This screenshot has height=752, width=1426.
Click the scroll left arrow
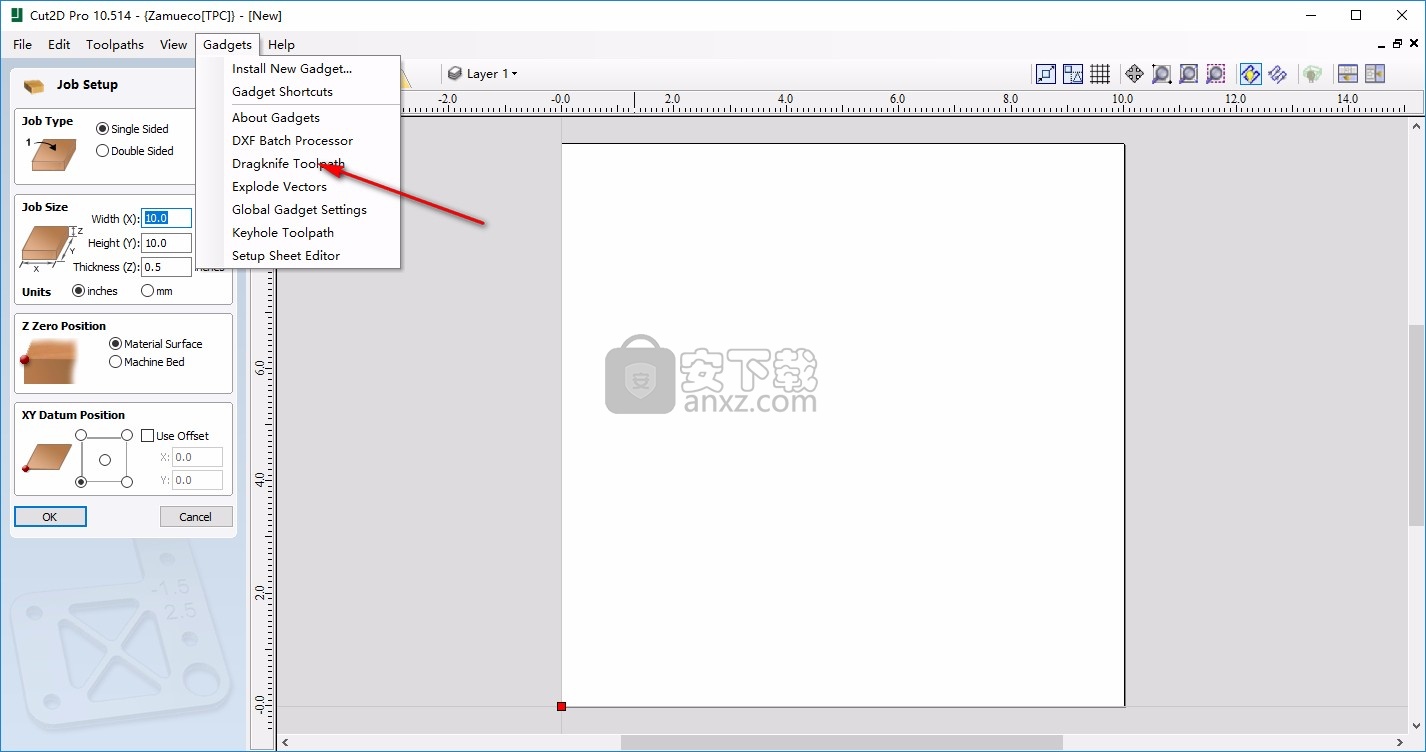(285, 742)
